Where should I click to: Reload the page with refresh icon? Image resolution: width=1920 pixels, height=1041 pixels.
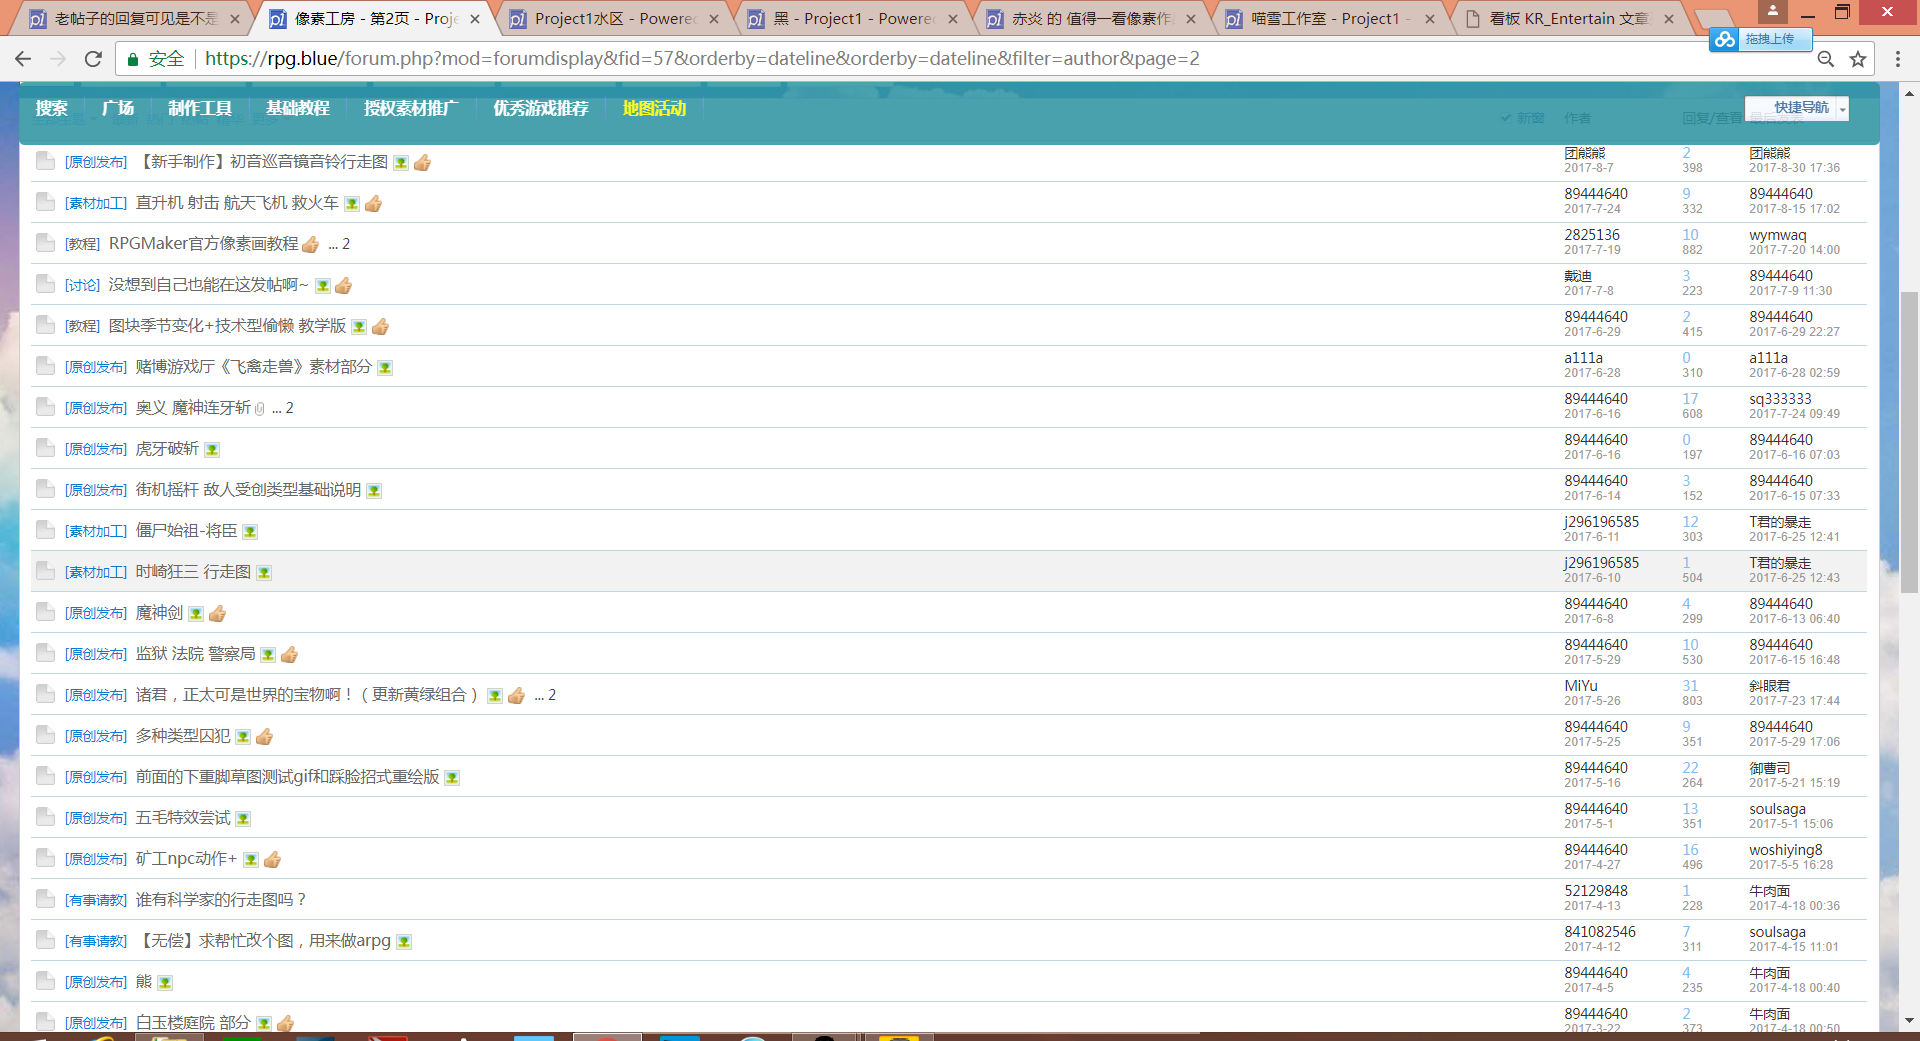93,59
